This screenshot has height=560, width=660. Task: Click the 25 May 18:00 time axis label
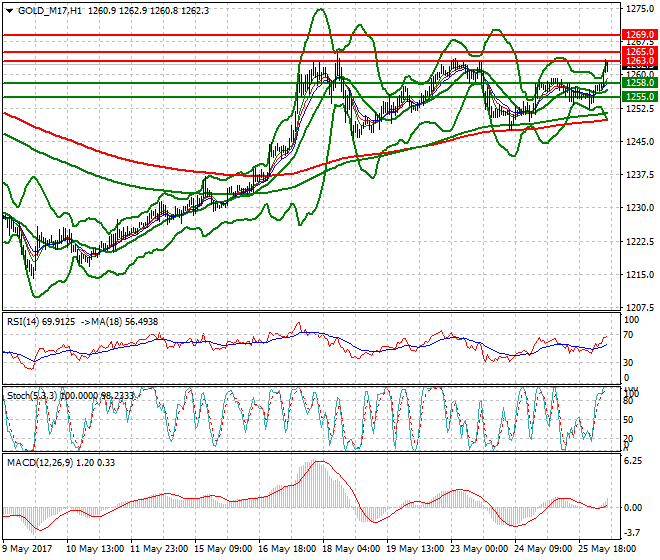click(x=607, y=549)
